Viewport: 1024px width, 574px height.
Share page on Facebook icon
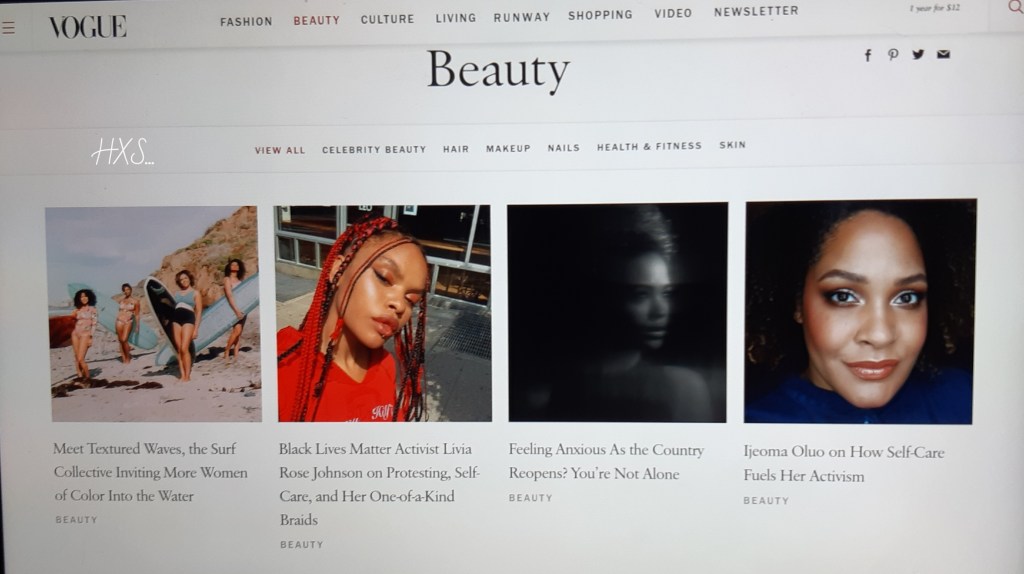point(868,55)
